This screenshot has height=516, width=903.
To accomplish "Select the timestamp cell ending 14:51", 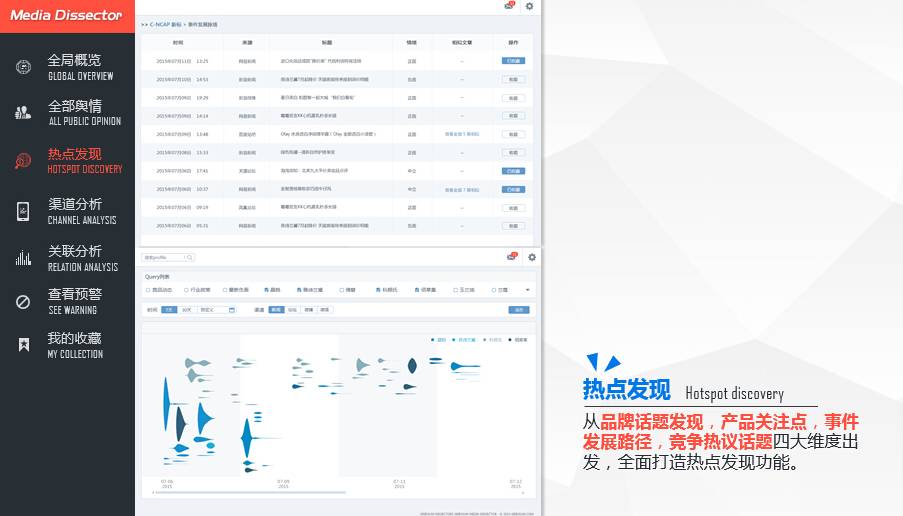I will 182,79.
